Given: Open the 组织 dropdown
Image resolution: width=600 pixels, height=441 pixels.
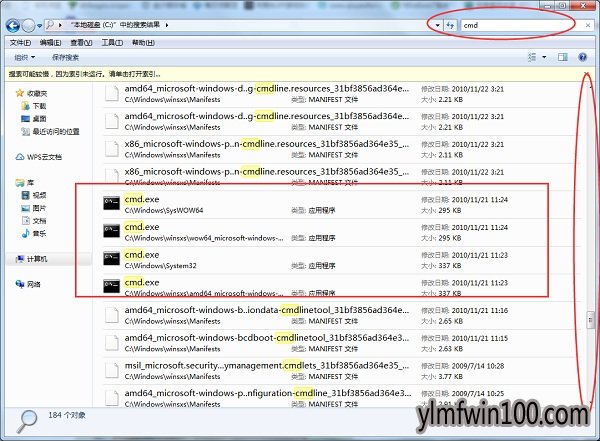Looking at the screenshot, I should (24, 57).
